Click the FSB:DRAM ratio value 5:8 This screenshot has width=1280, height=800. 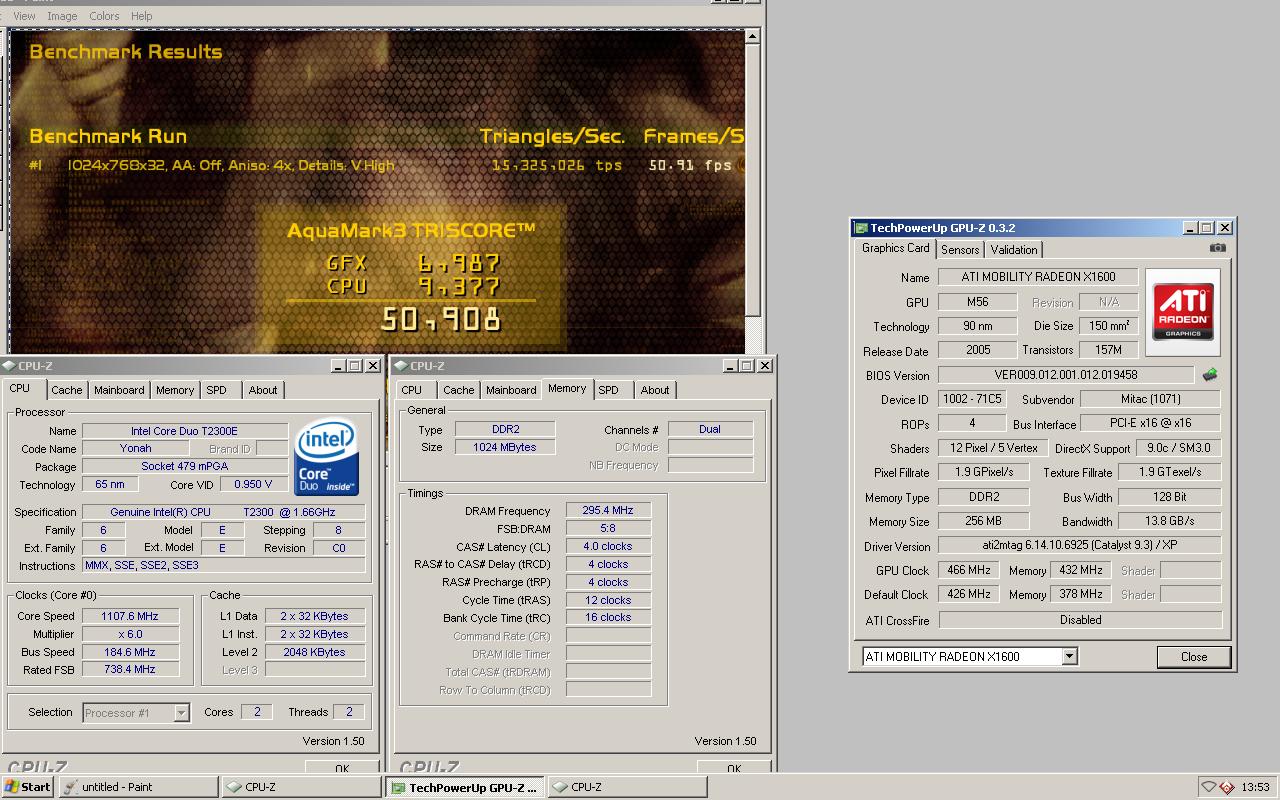click(x=608, y=529)
